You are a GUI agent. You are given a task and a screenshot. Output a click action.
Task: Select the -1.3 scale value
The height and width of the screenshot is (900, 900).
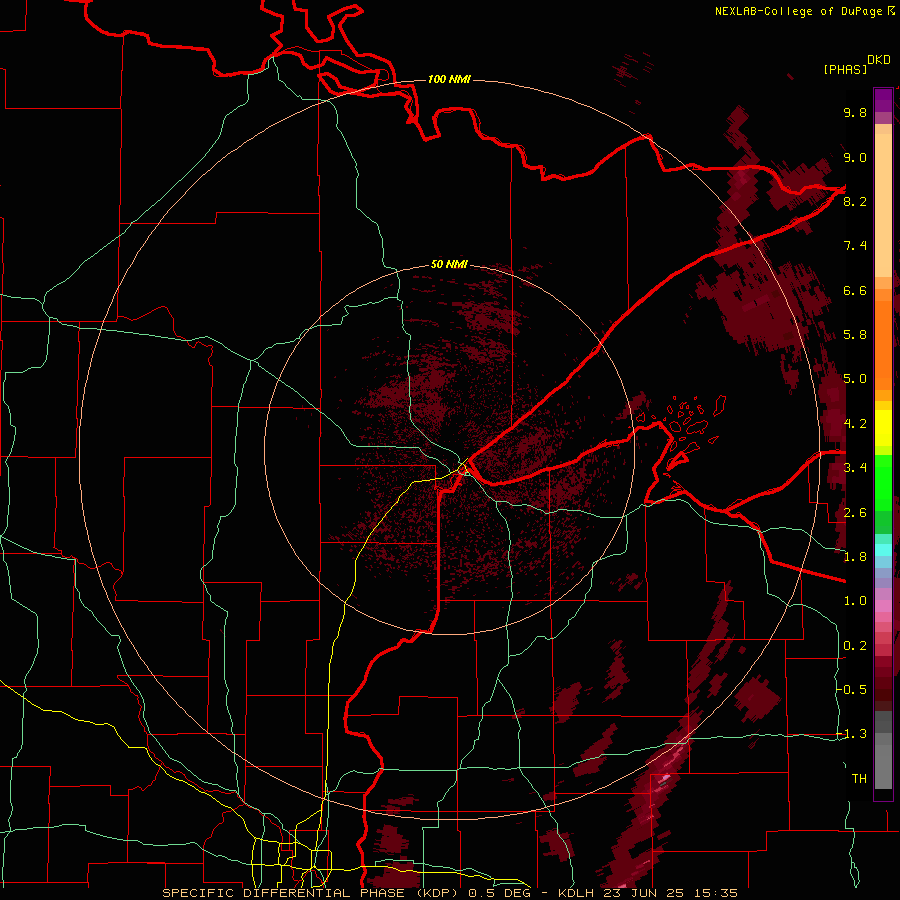pos(852,734)
